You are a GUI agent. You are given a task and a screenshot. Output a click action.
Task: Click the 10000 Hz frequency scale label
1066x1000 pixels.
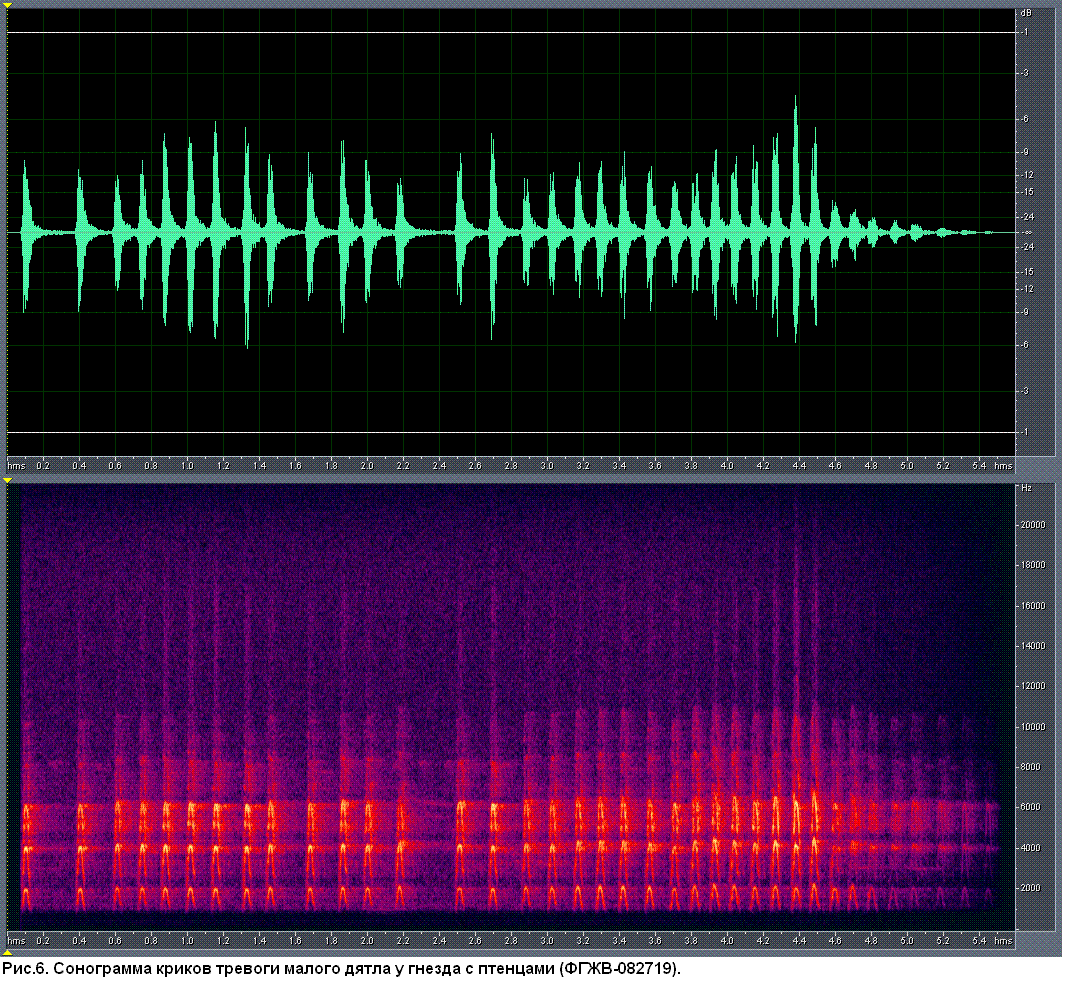tap(1033, 727)
